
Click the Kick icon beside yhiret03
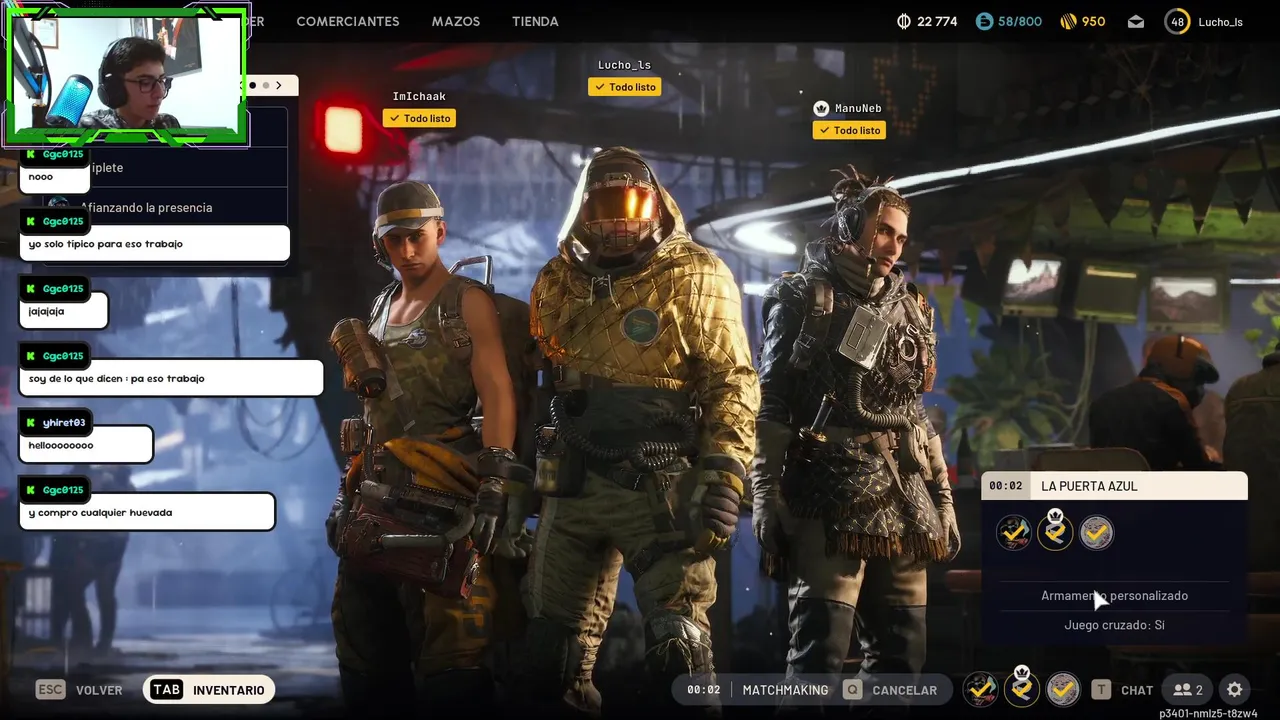coord(30,422)
